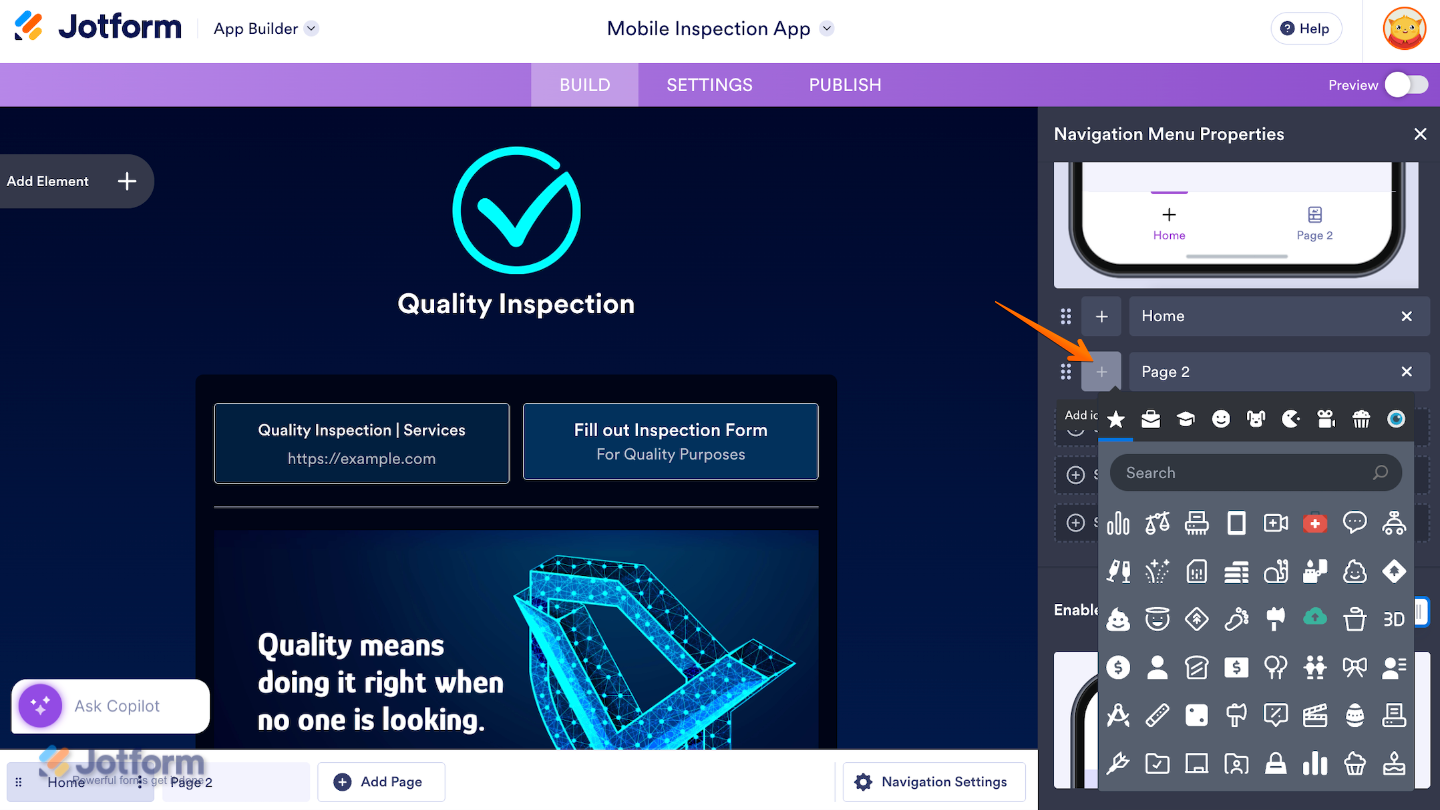1440x810 pixels.
Task: Pick the clapperboard icon
Action: pyautogui.click(x=1315, y=715)
